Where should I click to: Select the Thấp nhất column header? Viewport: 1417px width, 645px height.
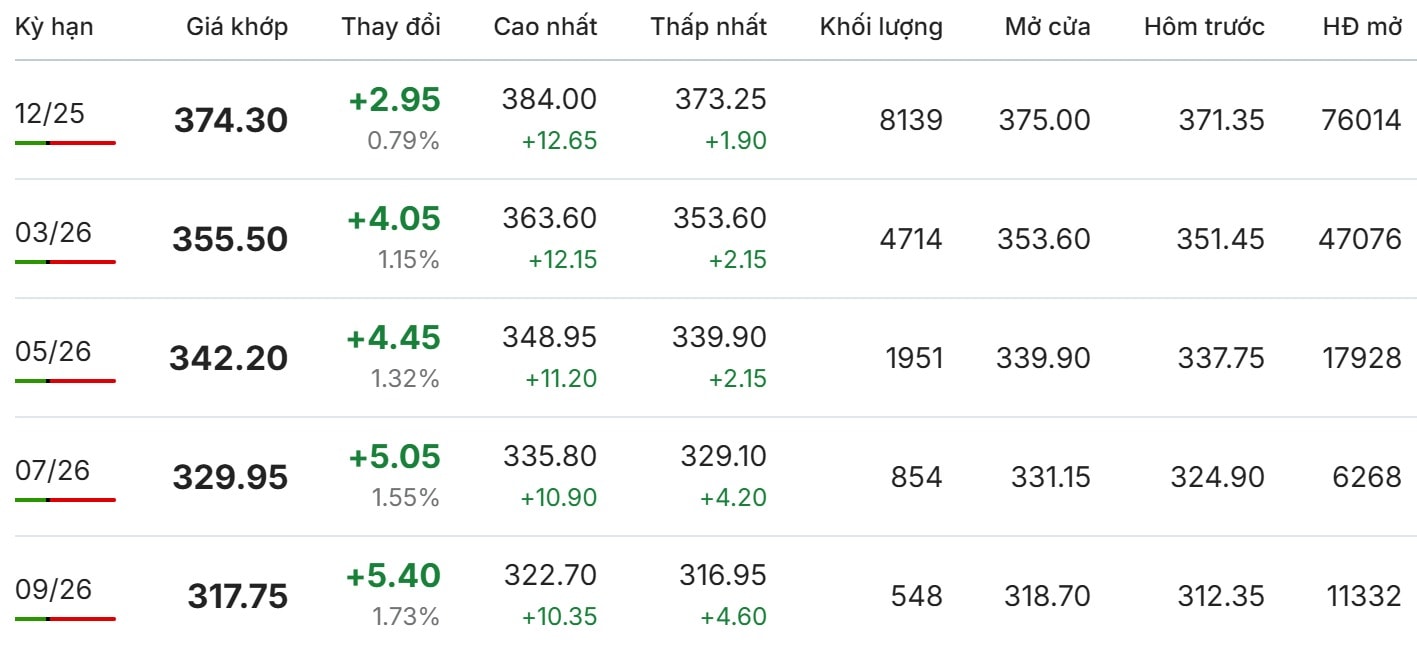click(x=709, y=27)
